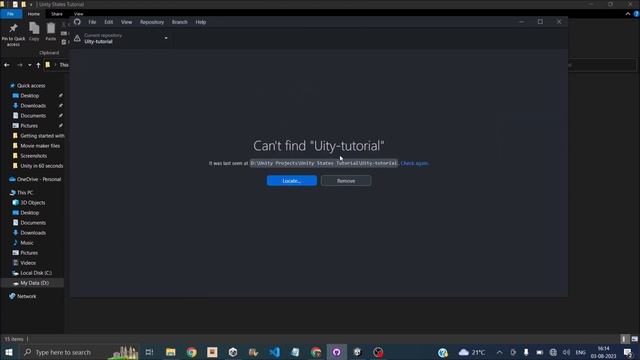Open the Branch menu
Image resolution: width=640 pixels, height=360 pixels.
coord(180,22)
